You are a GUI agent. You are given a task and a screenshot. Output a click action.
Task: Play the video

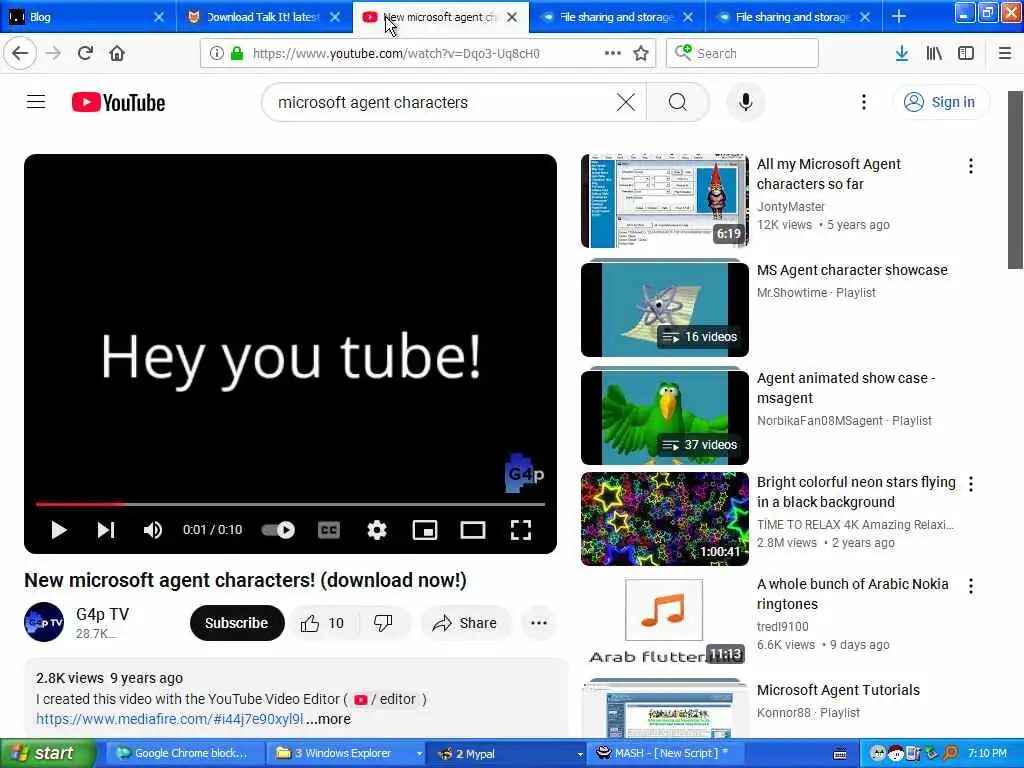(x=59, y=530)
